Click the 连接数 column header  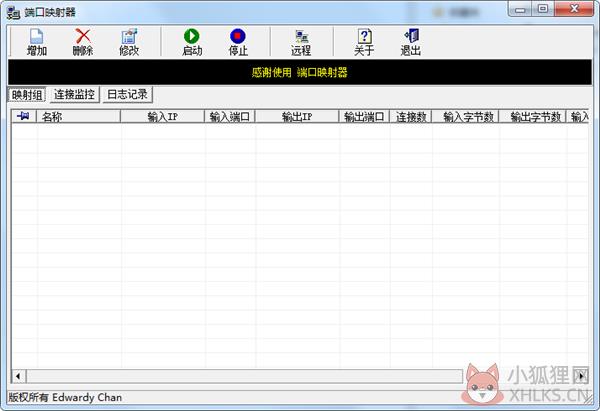tap(411, 116)
